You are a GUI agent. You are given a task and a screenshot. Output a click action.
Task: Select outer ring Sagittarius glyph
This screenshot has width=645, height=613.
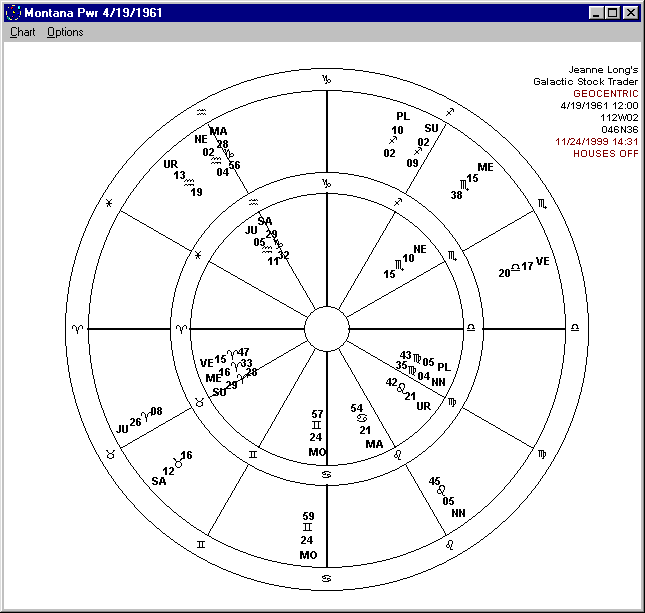450,112
